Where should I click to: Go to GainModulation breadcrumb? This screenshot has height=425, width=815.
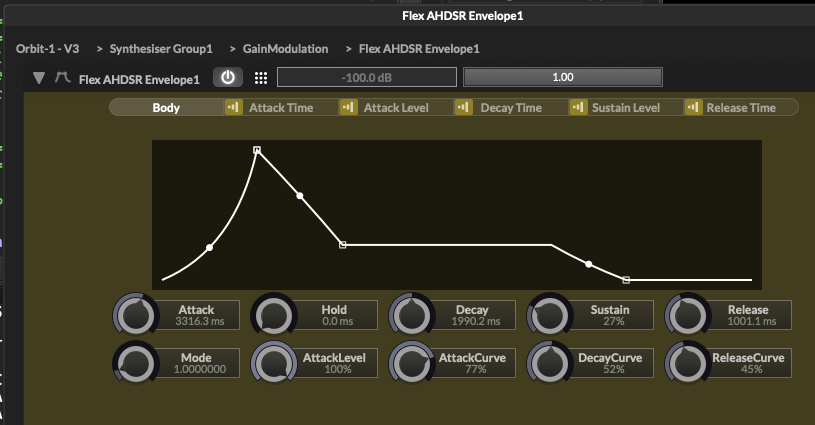tap(285, 48)
